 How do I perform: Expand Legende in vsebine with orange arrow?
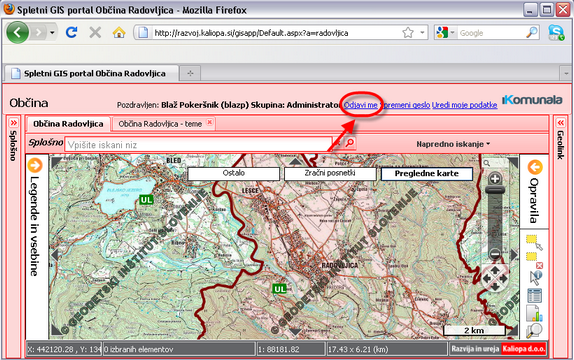pyautogui.click(x=35, y=165)
